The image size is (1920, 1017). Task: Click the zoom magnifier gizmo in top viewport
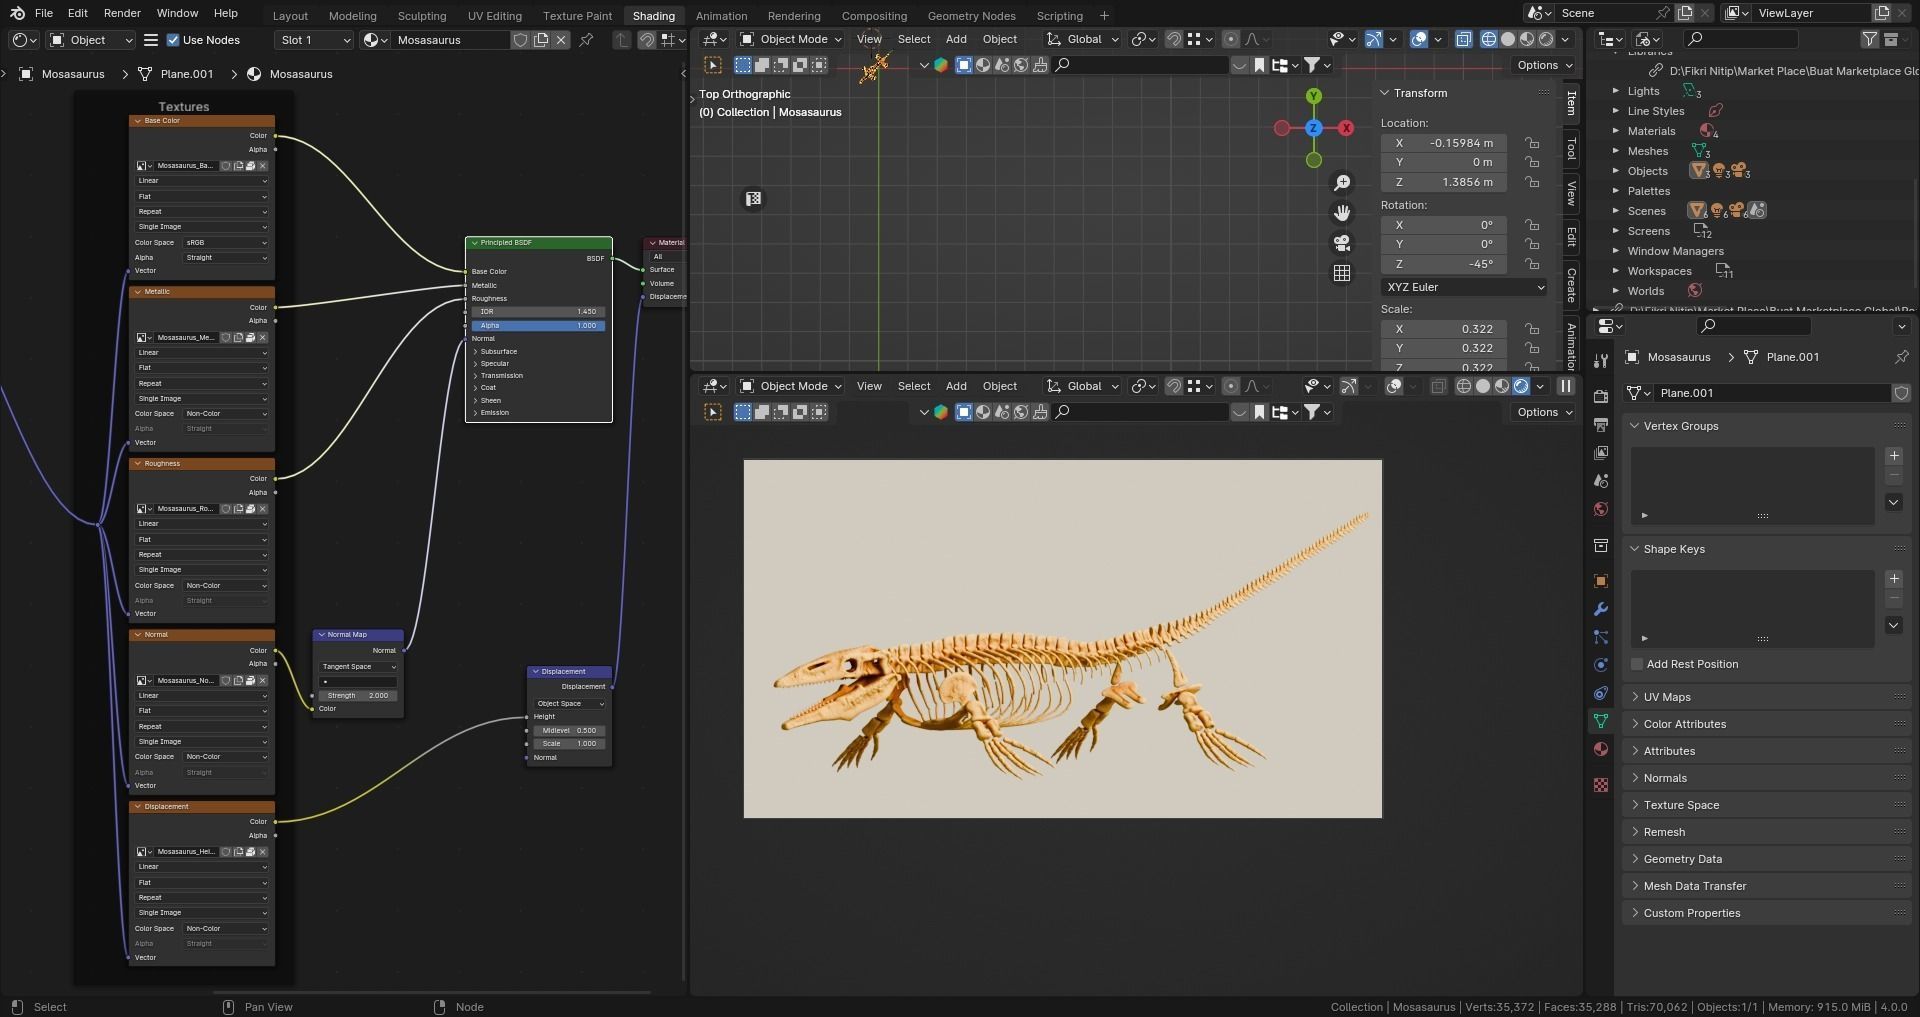pos(1342,183)
